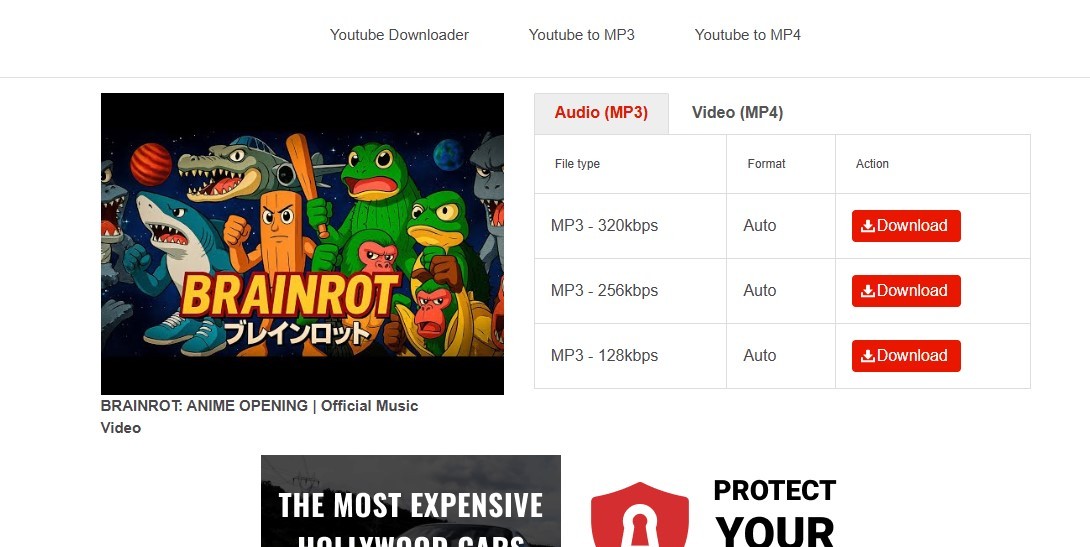The image size is (1090, 547).
Task: Click the red shield lock ad icon
Action: (640, 515)
